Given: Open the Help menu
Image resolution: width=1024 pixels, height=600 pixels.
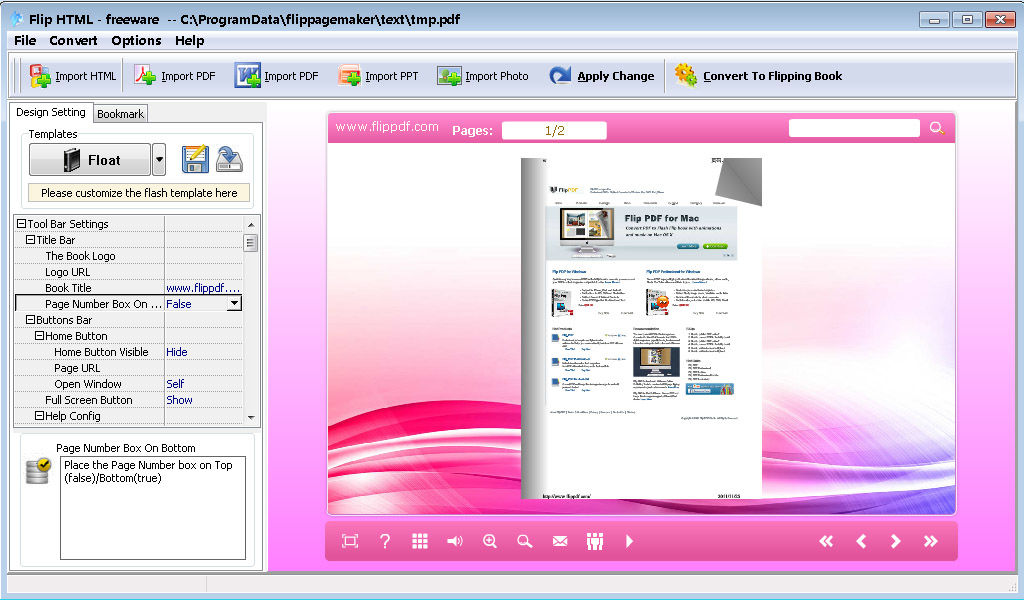Looking at the screenshot, I should pos(189,40).
